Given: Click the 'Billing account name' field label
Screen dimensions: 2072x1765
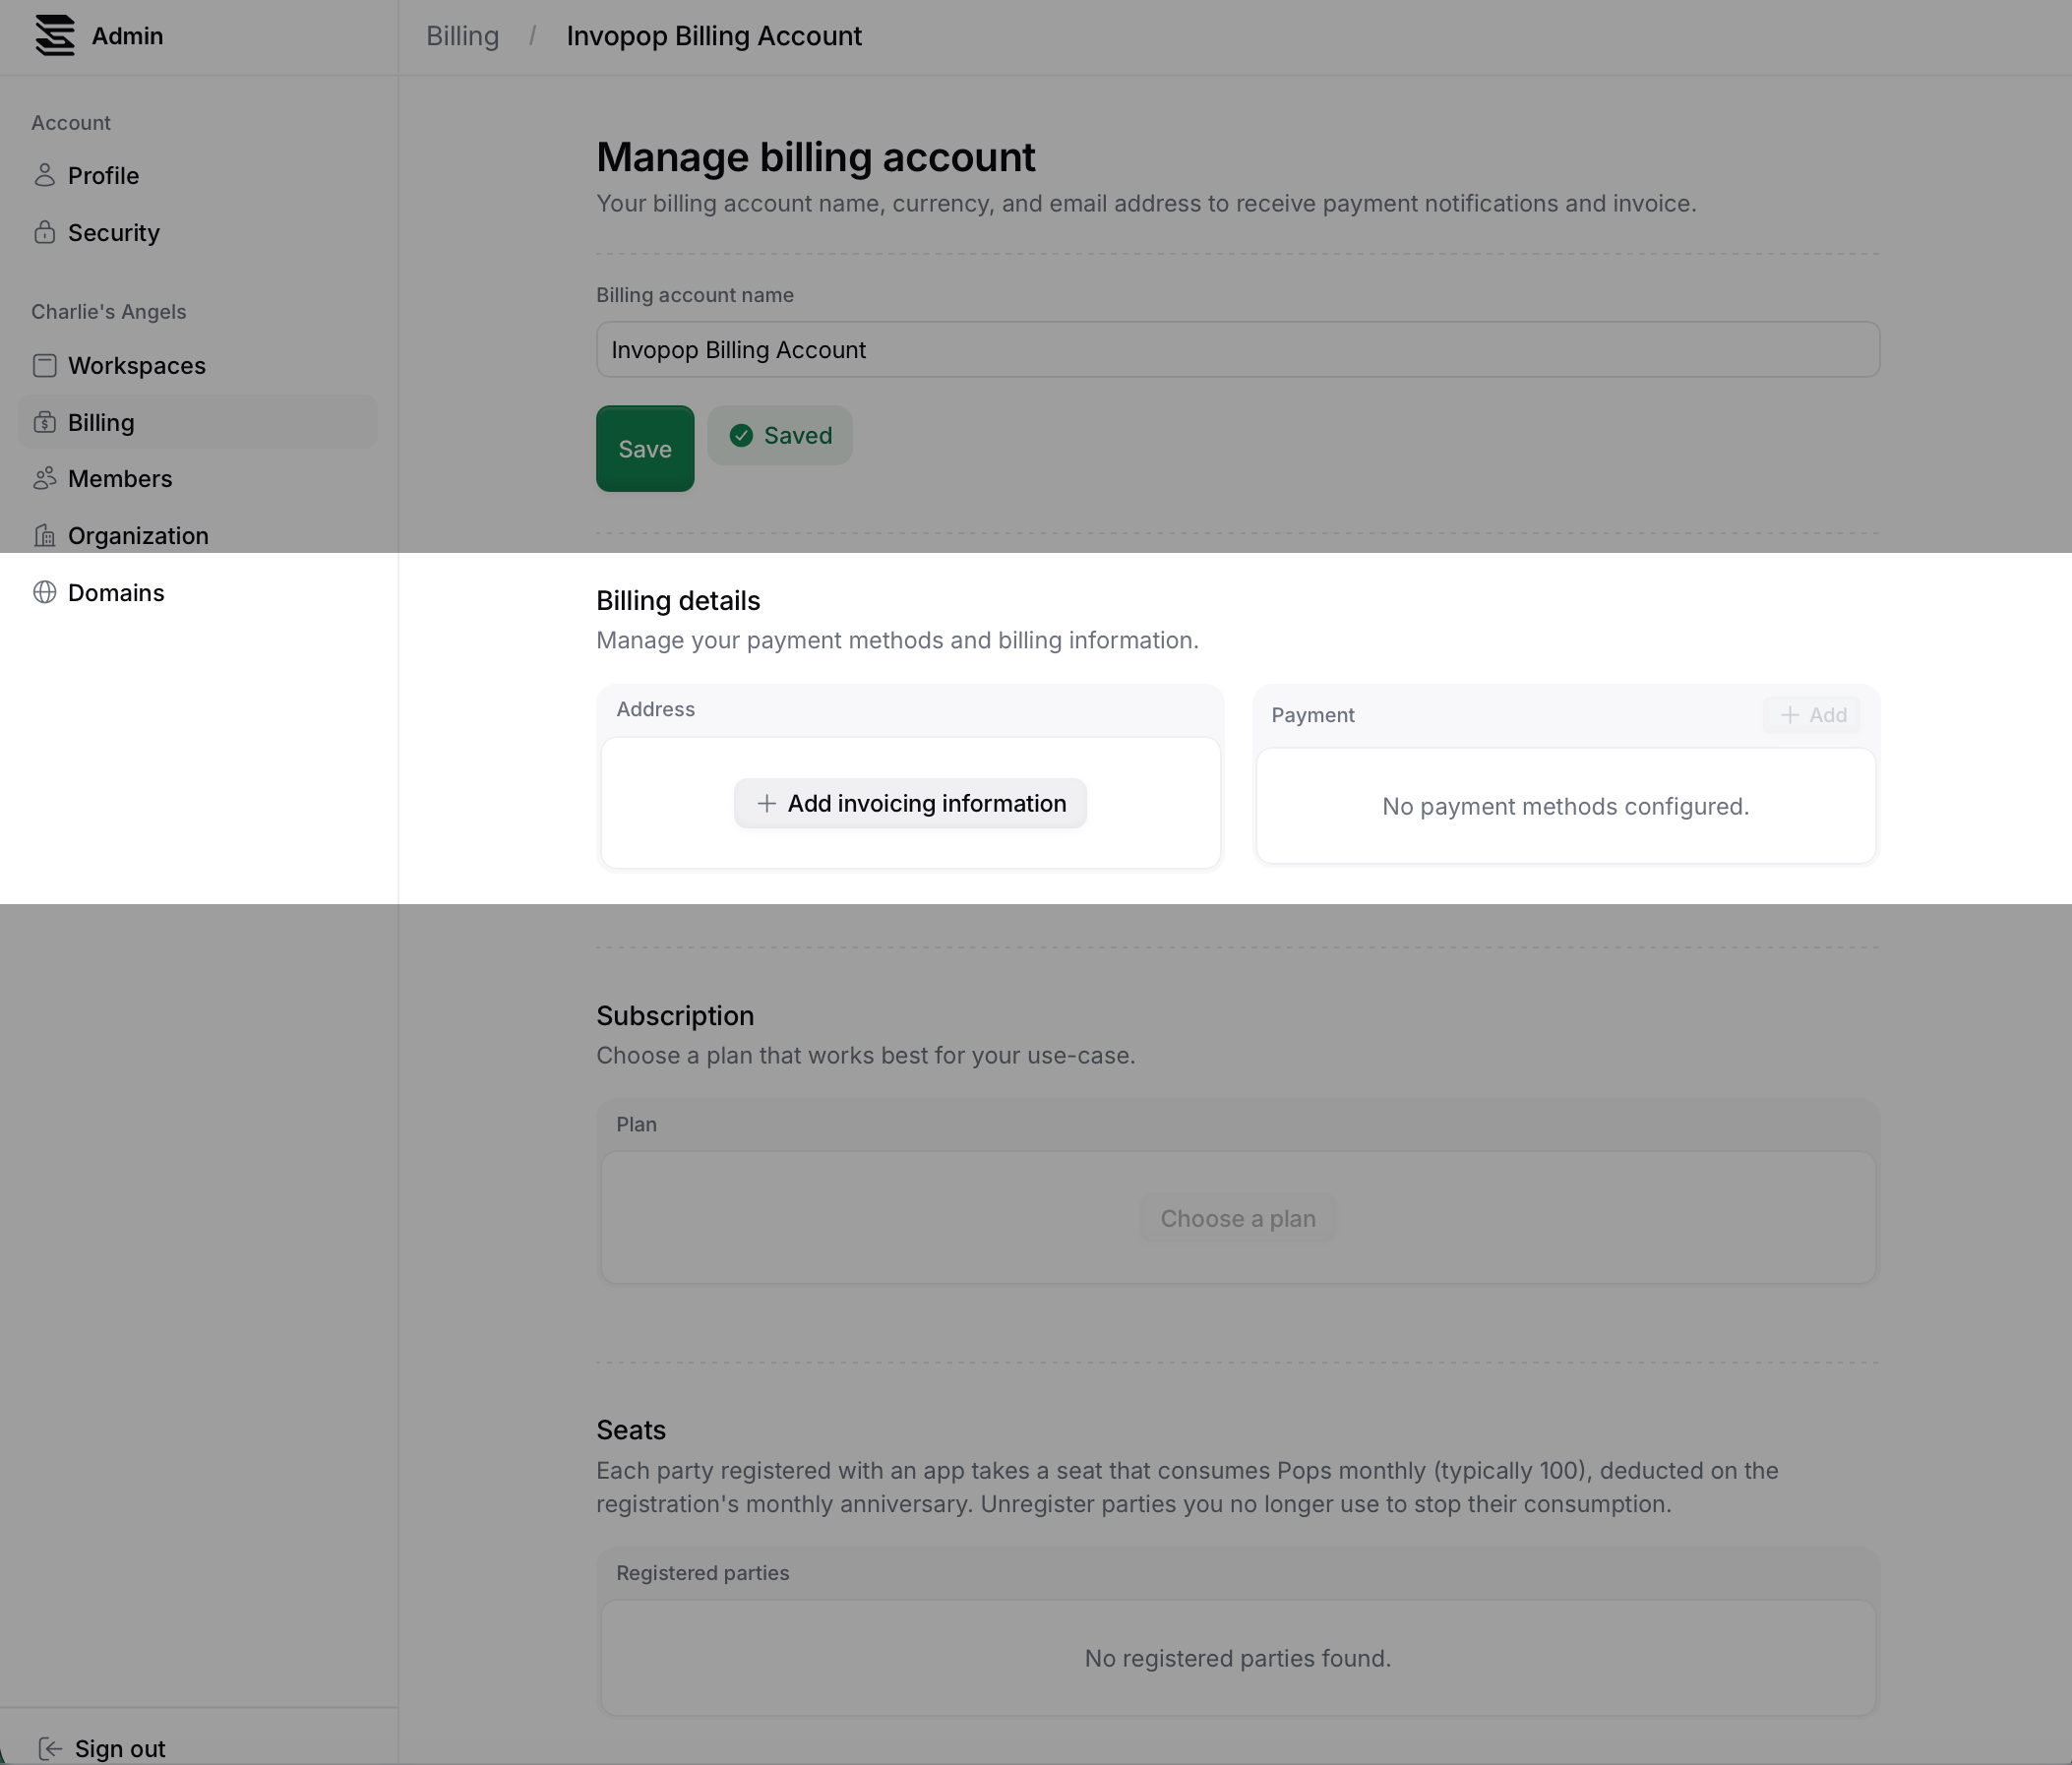Looking at the screenshot, I should (x=695, y=295).
